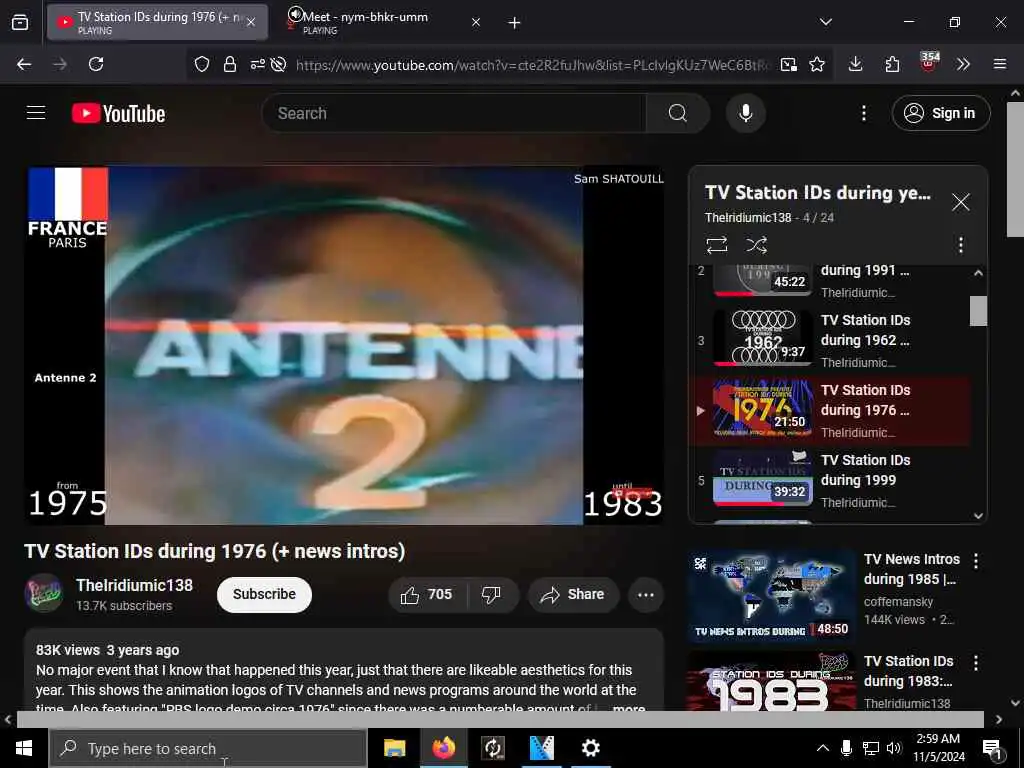Dislike this video
The height and width of the screenshot is (768, 1024).
[491, 594]
